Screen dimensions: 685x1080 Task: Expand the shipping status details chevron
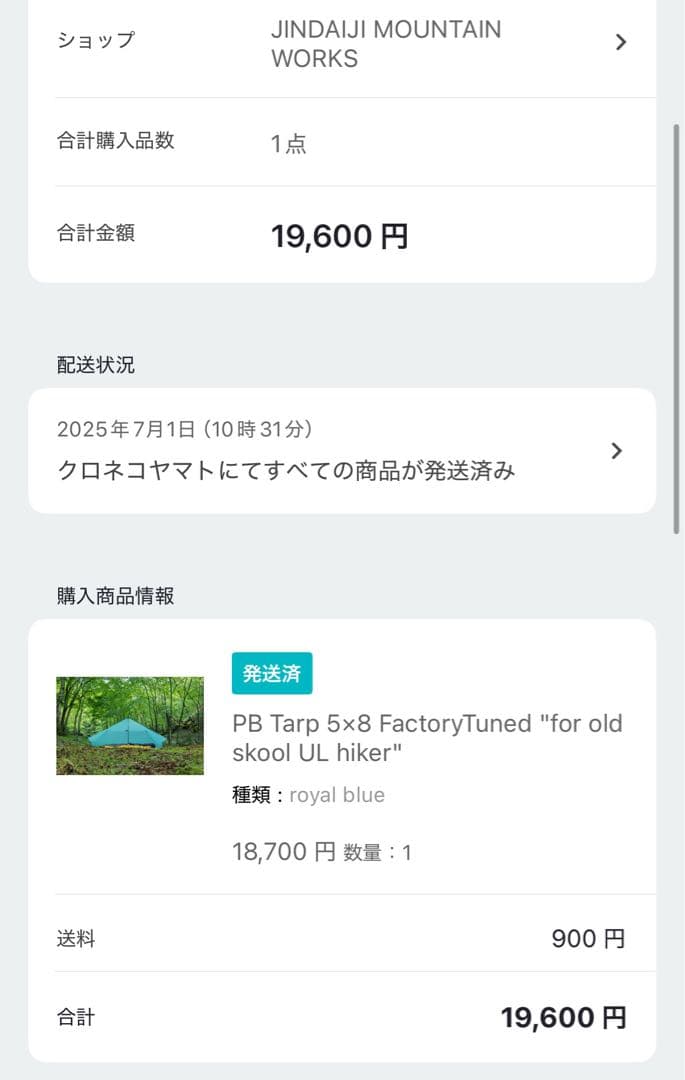pos(616,450)
